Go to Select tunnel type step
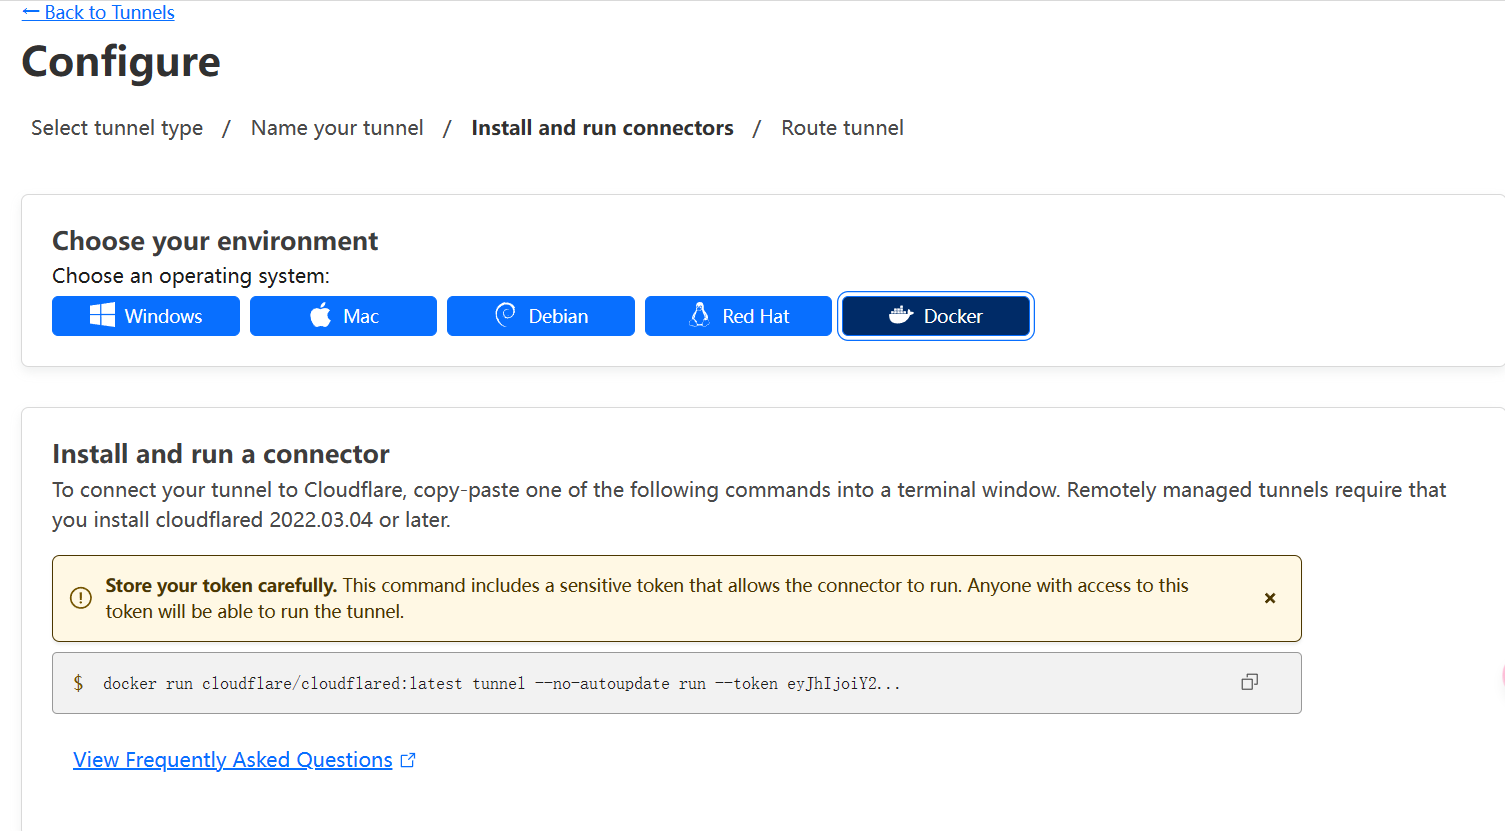The height and width of the screenshot is (831, 1505). 117,128
